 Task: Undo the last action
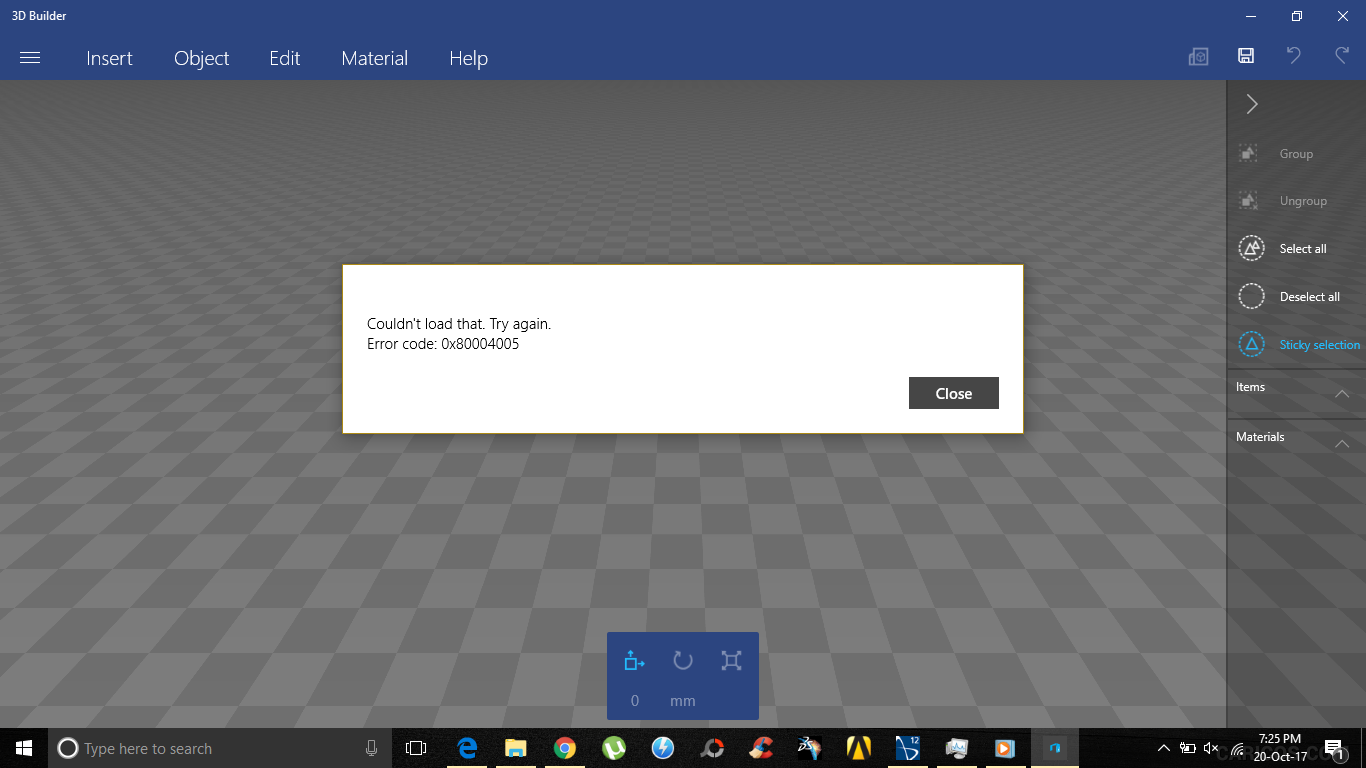coord(1294,56)
